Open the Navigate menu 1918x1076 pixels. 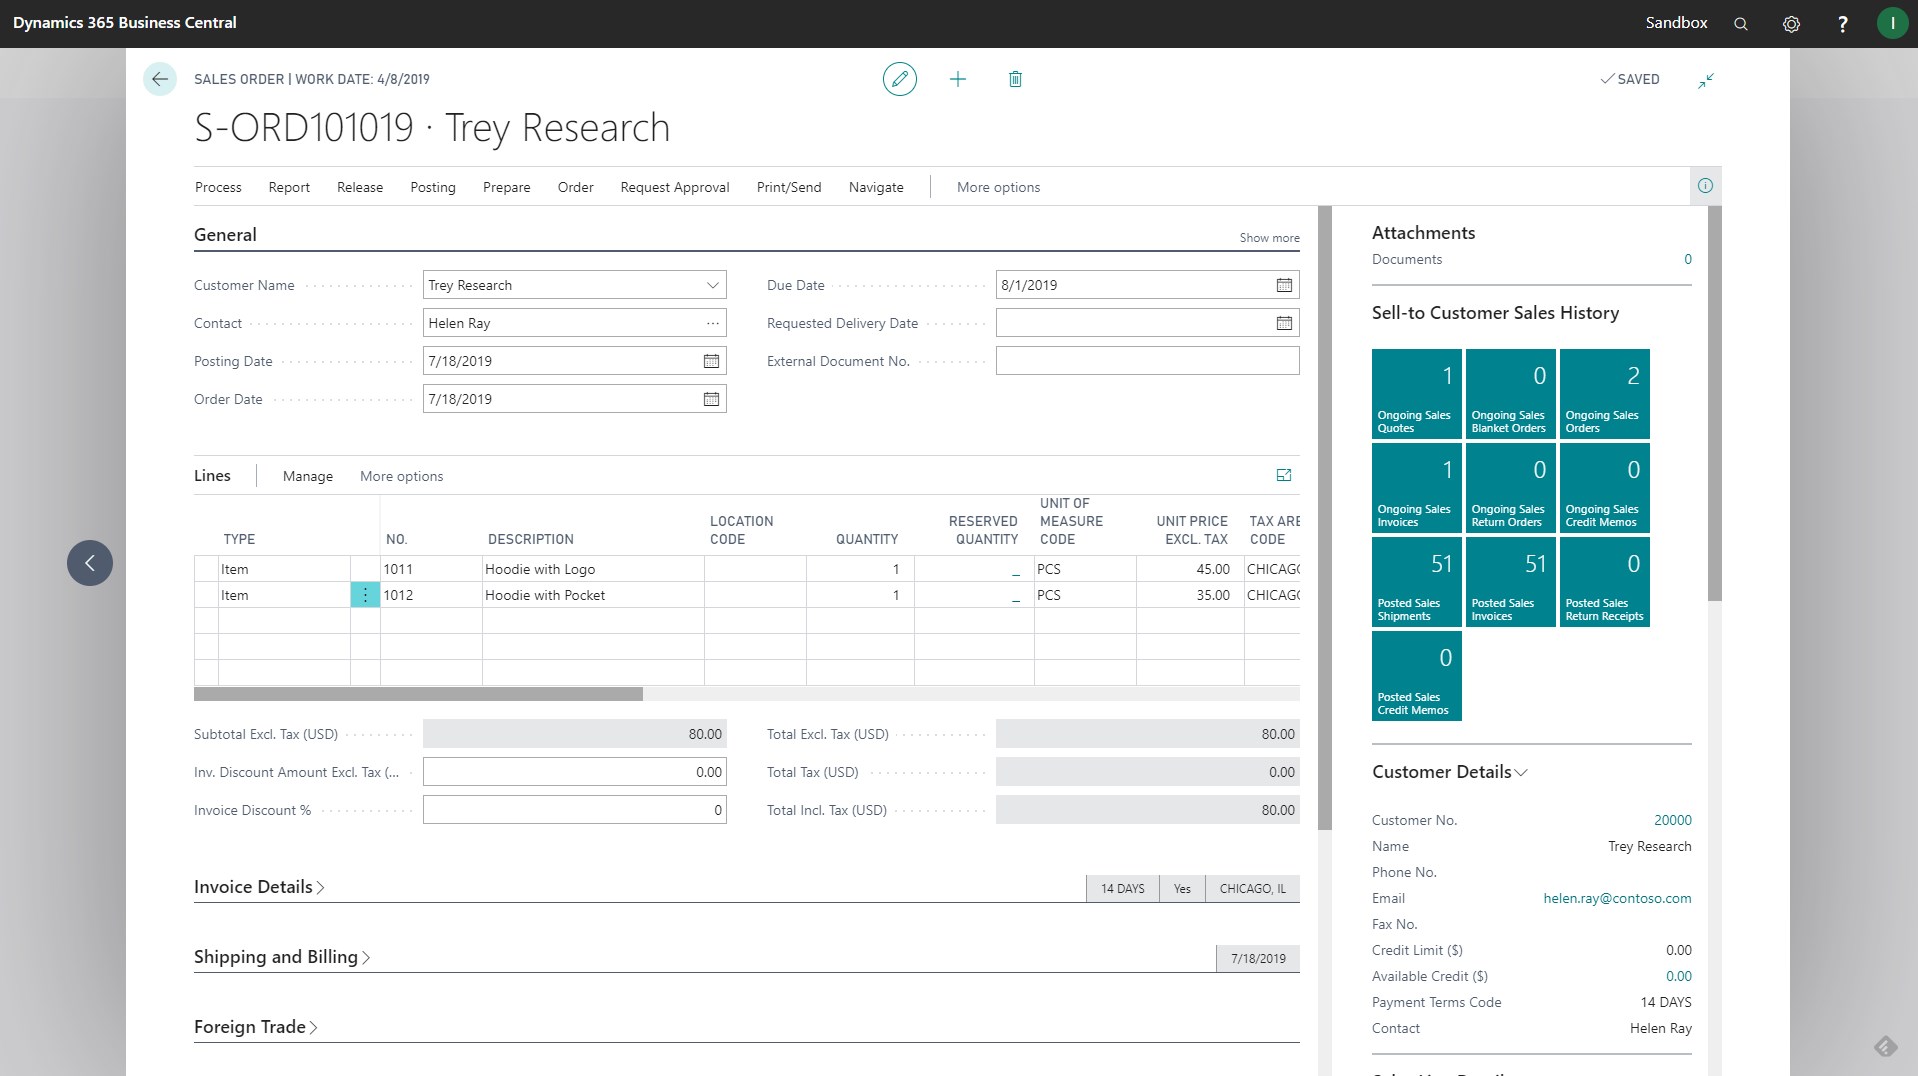coord(876,187)
